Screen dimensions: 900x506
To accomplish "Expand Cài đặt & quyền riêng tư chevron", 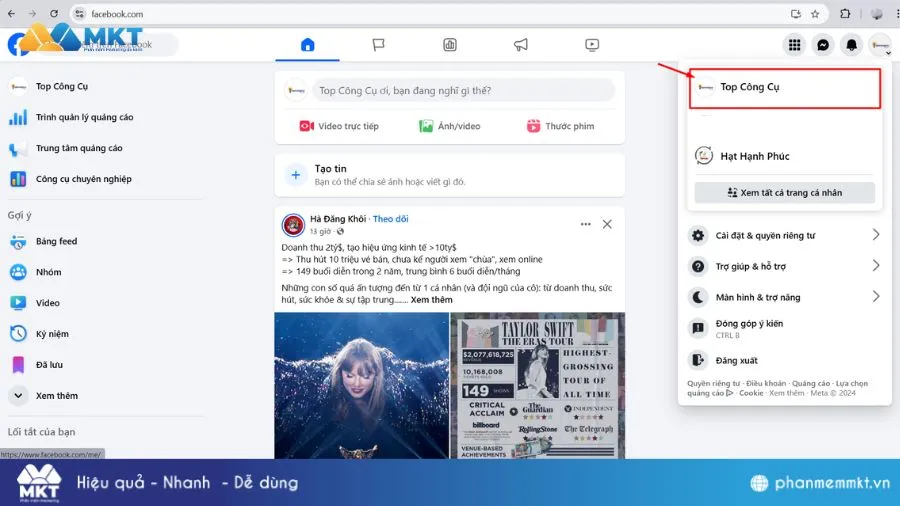I will [x=876, y=235].
